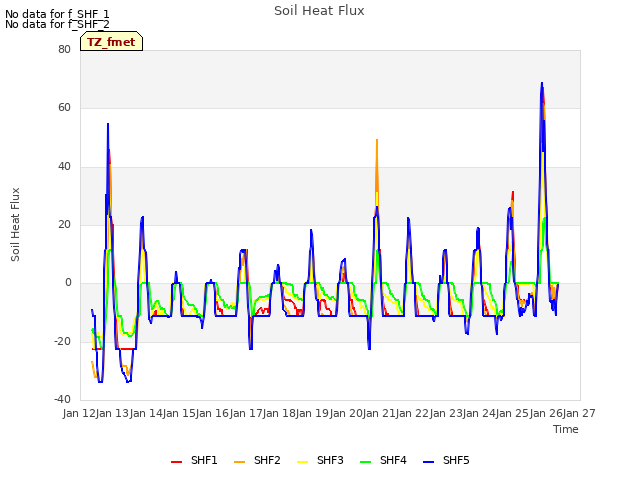Click the 0 y-axis tick label
Image resolution: width=640 pixels, height=480 pixels.
pos(68,283)
